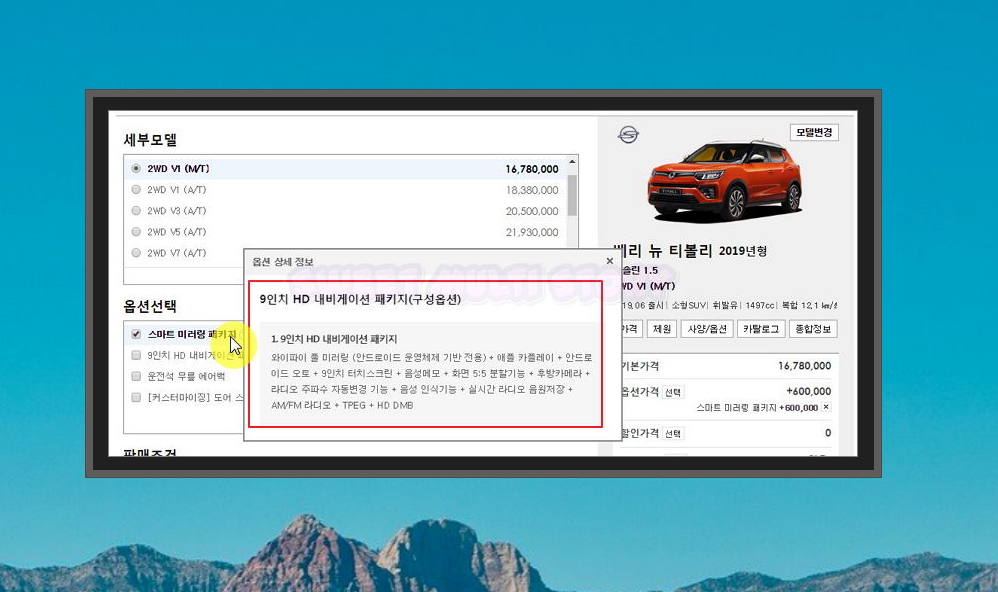Image resolution: width=998 pixels, height=592 pixels.
Task: Click the 선택 button beside 할인가격
Action: coord(673,434)
